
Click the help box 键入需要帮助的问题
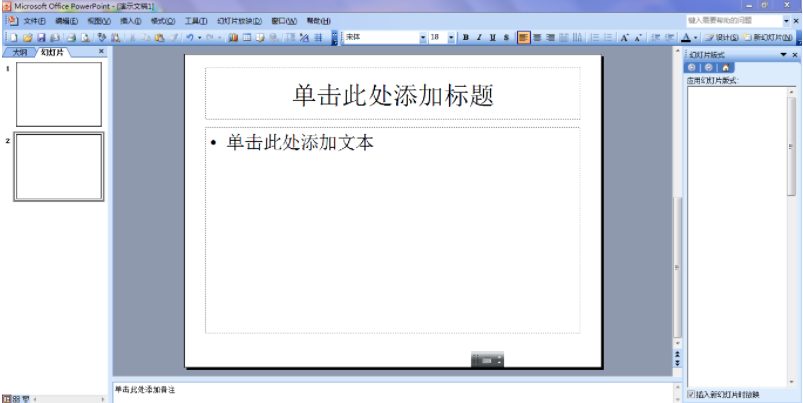(x=734, y=21)
